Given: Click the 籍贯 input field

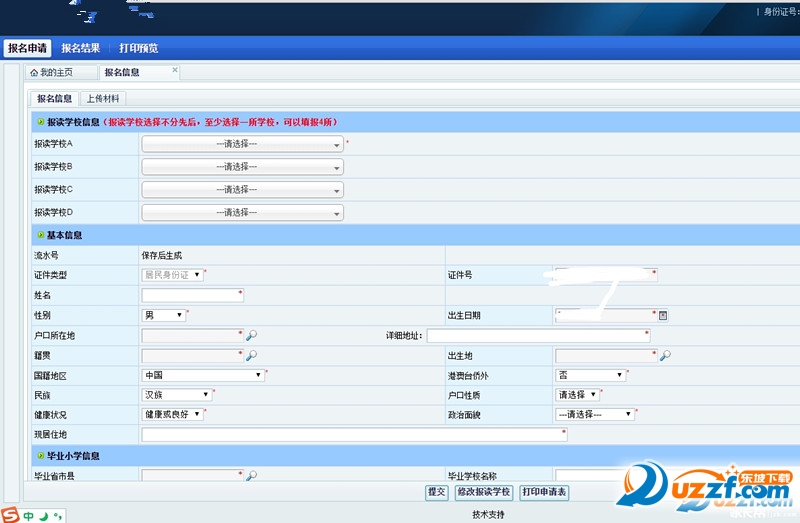Looking at the screenshot, I should click(x=192, y=355).
